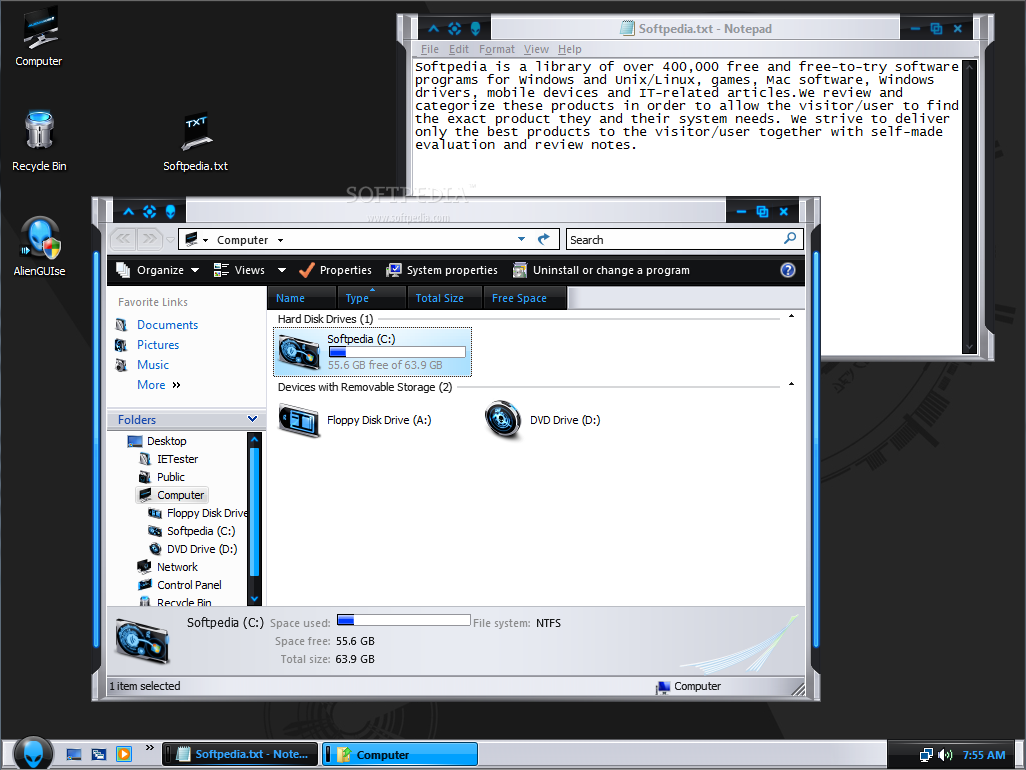
Task: Collapse the Folders pane
Action: pos(253,419)
